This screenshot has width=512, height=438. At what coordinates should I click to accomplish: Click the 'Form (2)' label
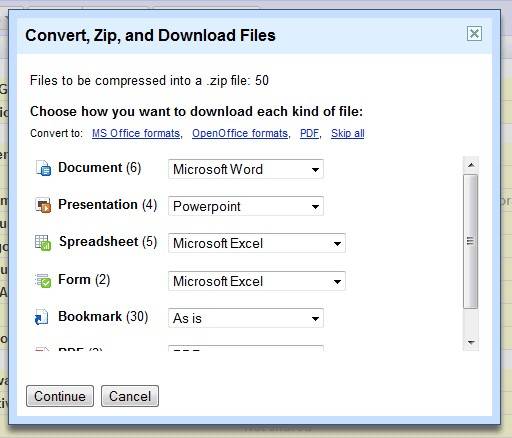pos(84,280)
